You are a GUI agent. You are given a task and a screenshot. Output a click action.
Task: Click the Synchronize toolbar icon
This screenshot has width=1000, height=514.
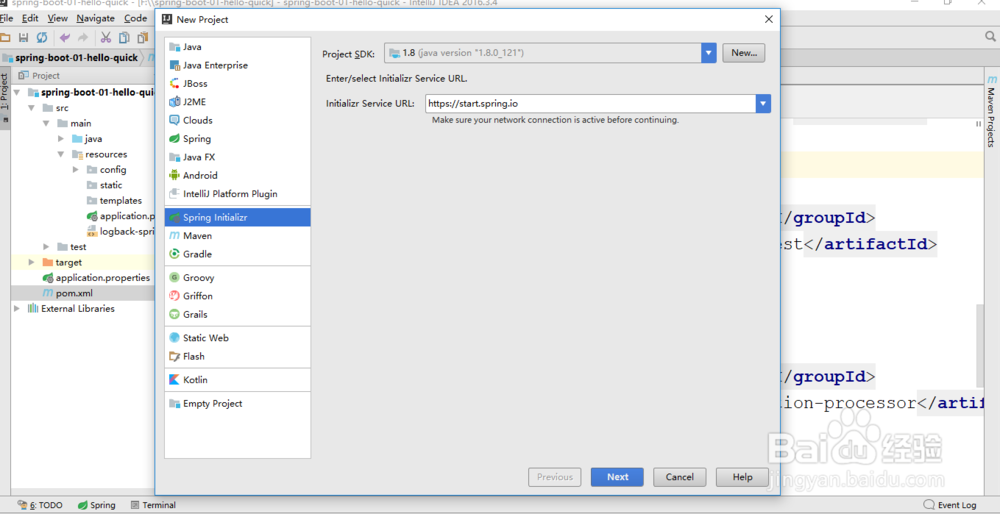pyautogui.click(x=41, y=38)
